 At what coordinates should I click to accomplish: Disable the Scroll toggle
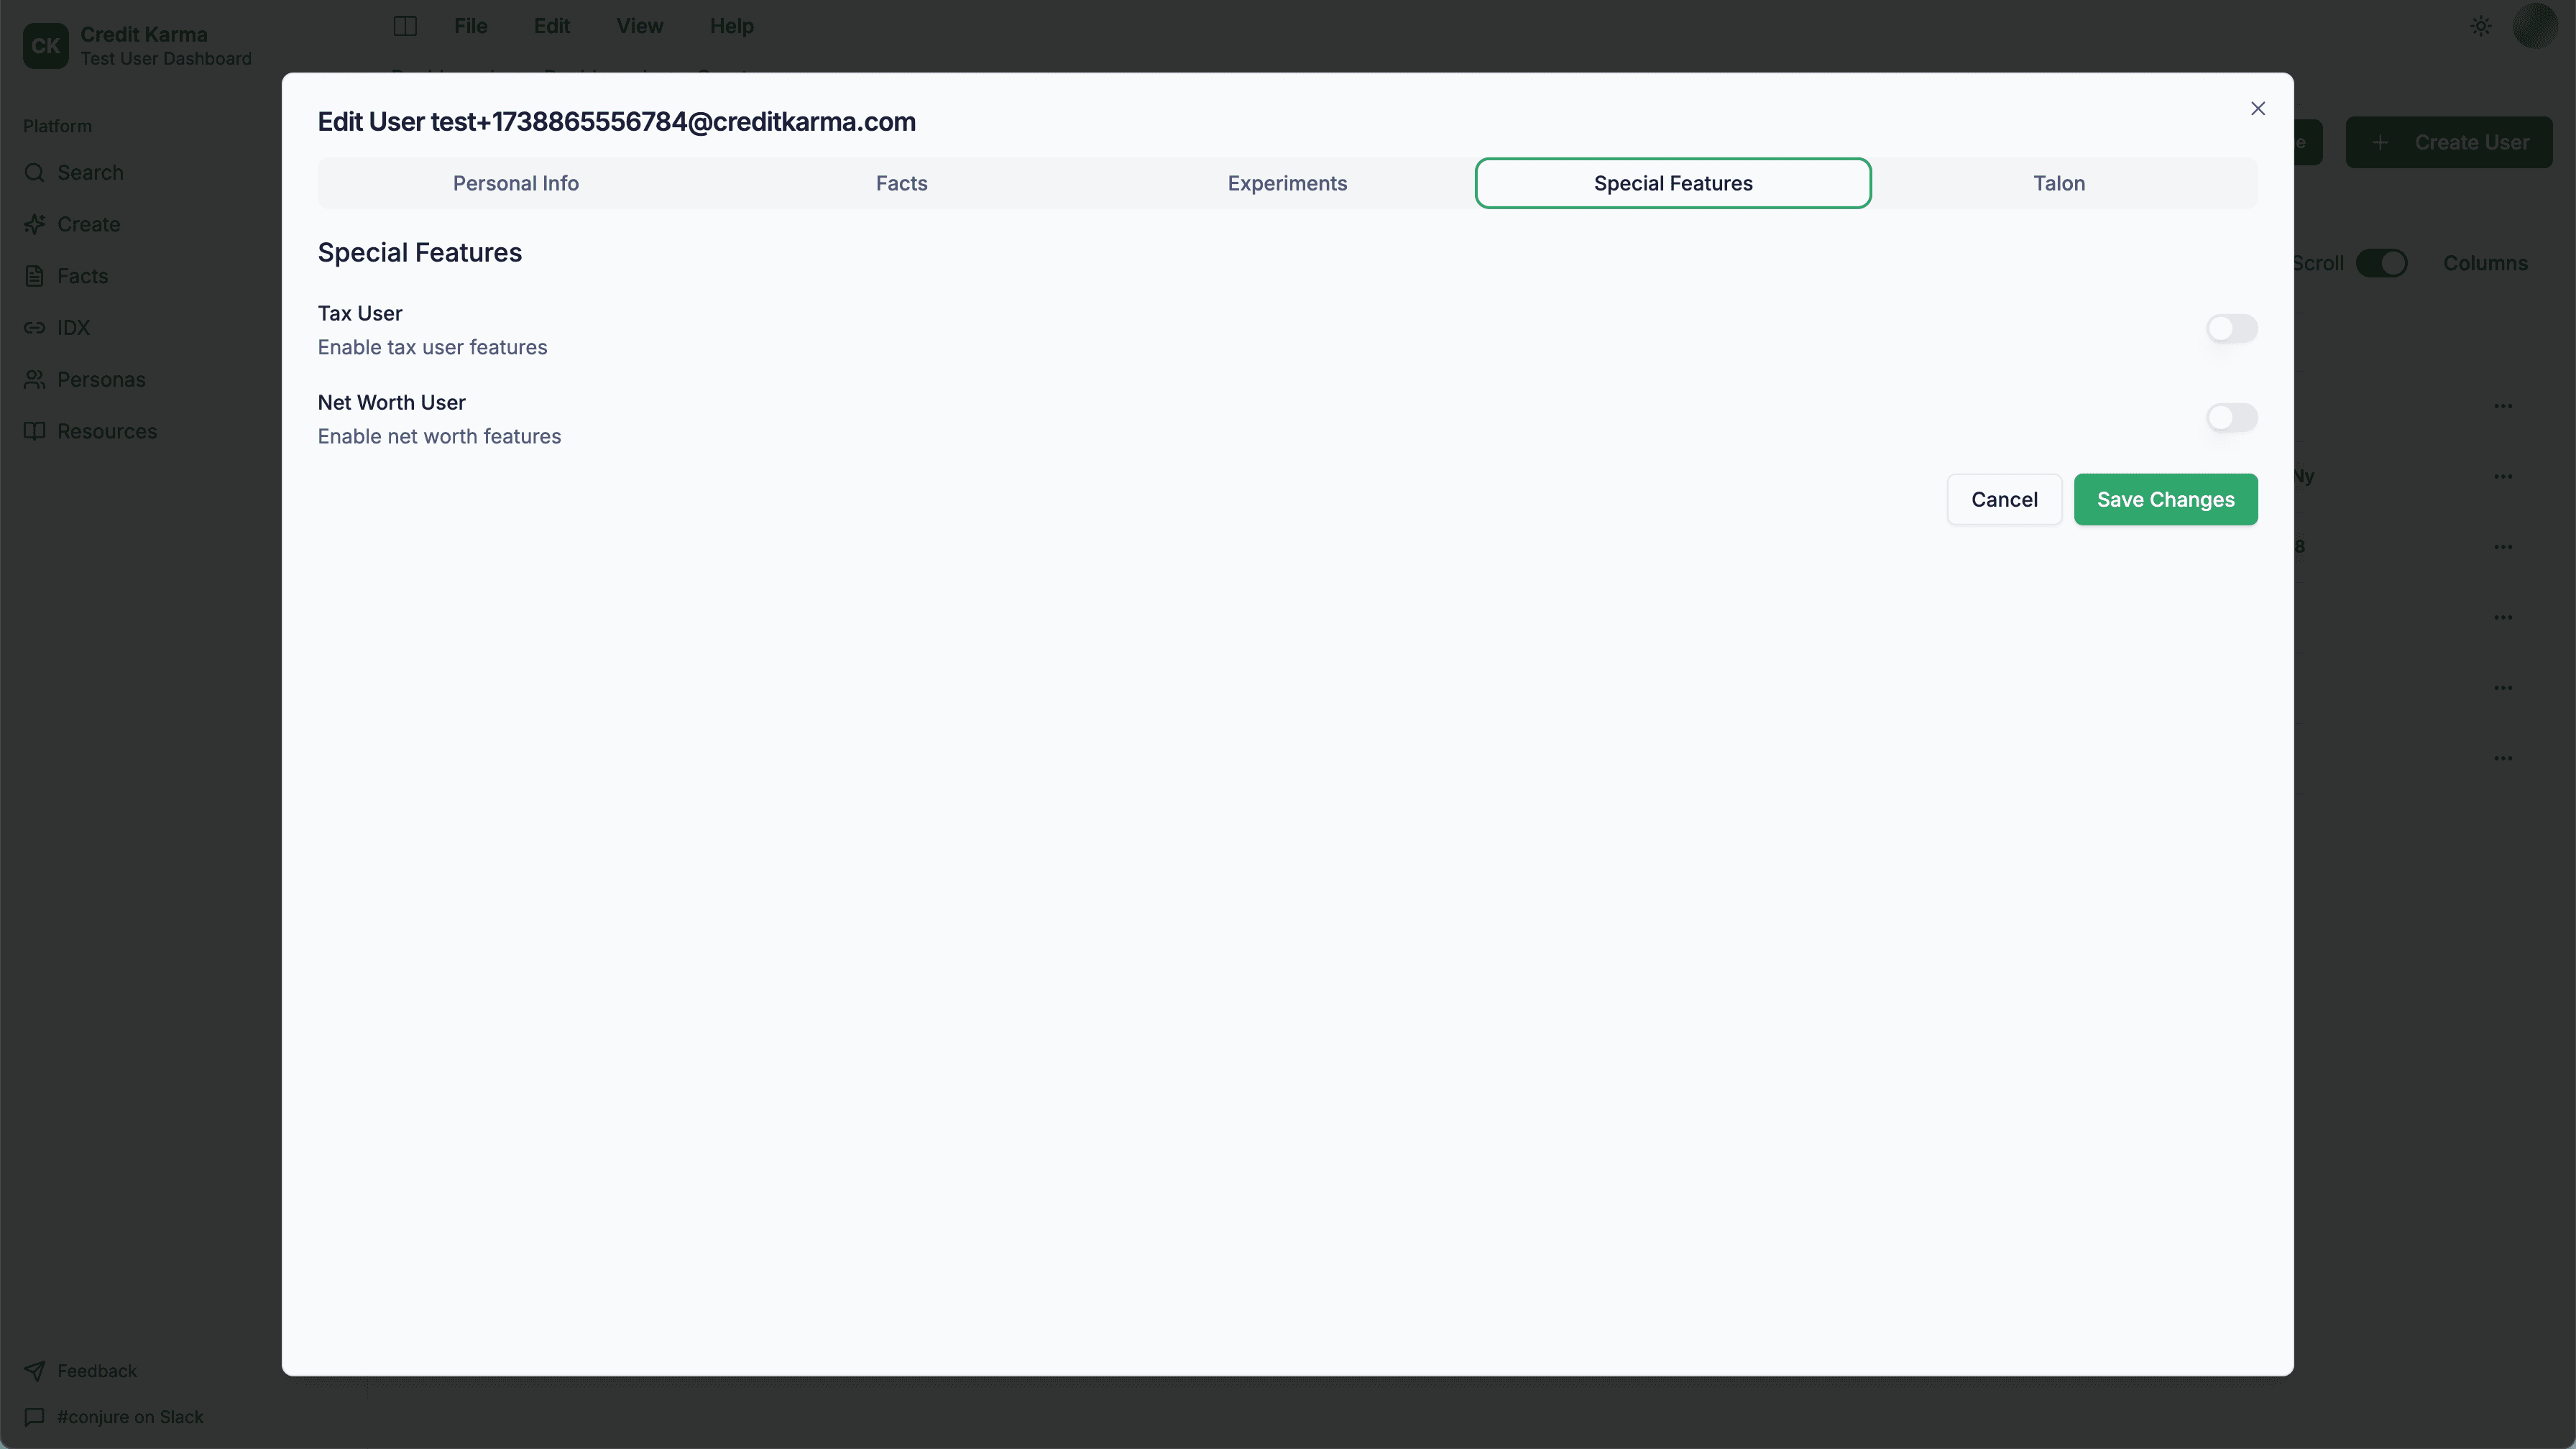point(2383,262)
